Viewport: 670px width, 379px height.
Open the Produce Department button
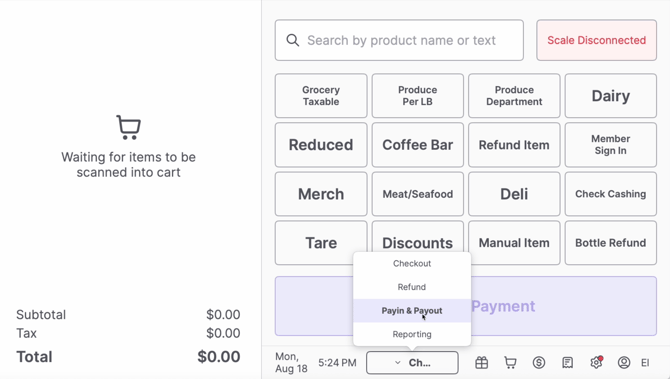[514, 96]
